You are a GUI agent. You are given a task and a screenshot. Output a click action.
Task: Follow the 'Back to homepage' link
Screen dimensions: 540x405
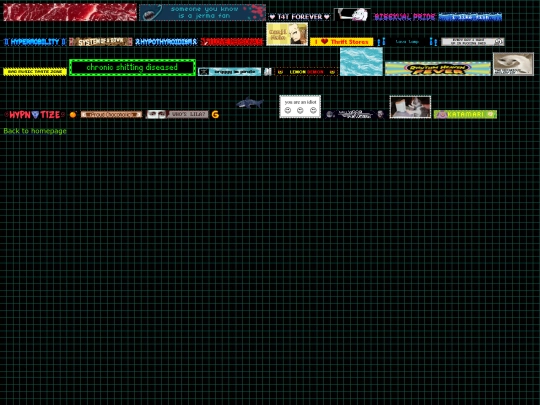tap(35, 131)
